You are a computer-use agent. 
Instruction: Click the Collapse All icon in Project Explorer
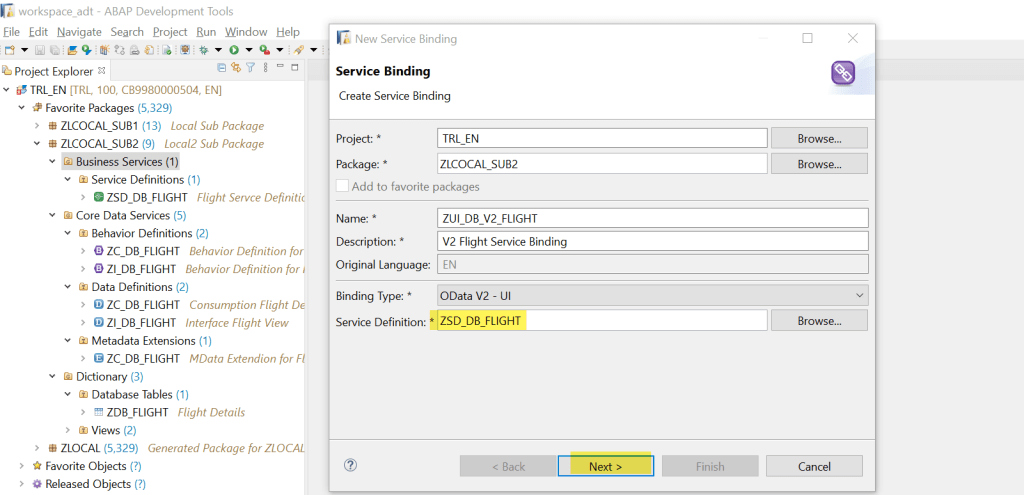point(222,68)
